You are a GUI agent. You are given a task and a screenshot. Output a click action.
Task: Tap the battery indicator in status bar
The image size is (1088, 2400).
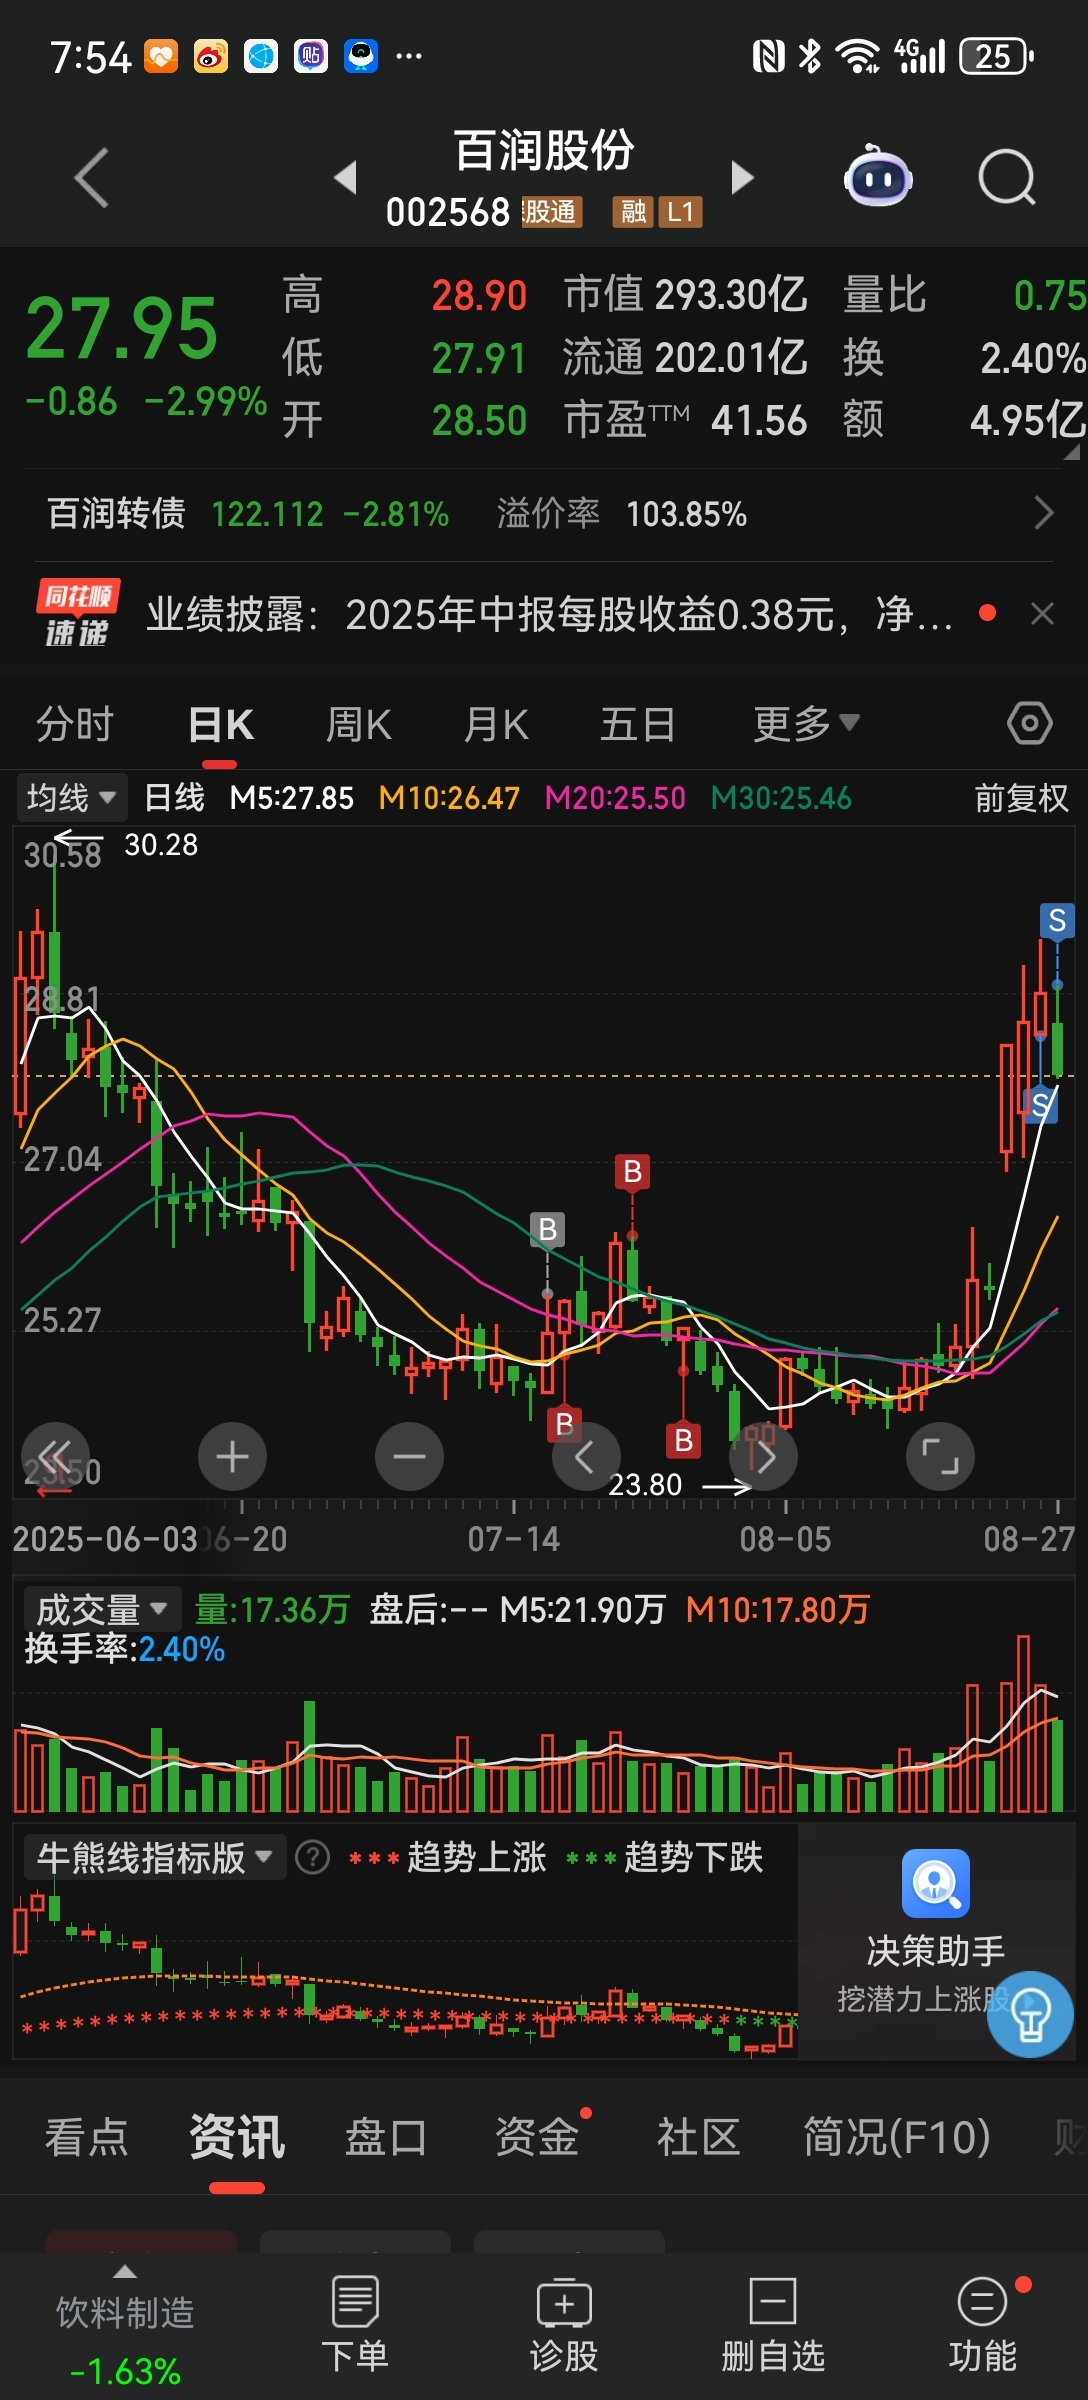click(x=995, y=57)
